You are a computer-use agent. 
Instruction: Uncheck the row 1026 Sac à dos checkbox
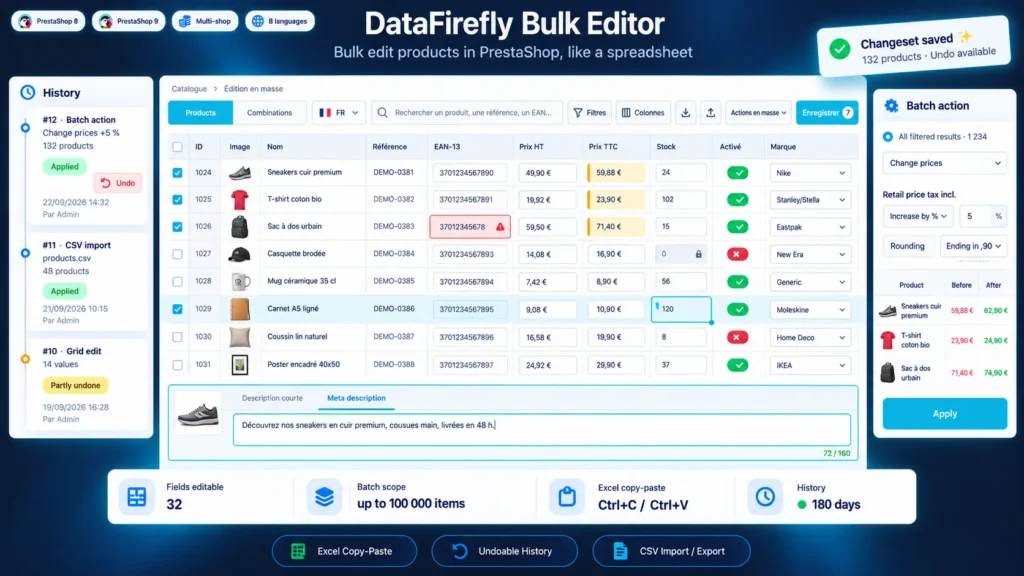(178, 227)
